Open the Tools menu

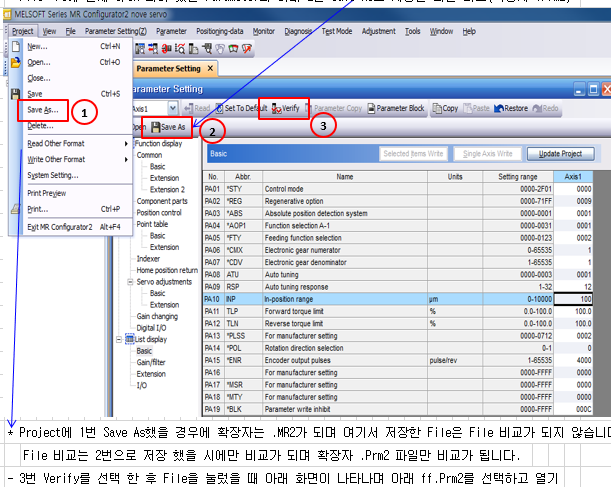click(x=412, y=31)
